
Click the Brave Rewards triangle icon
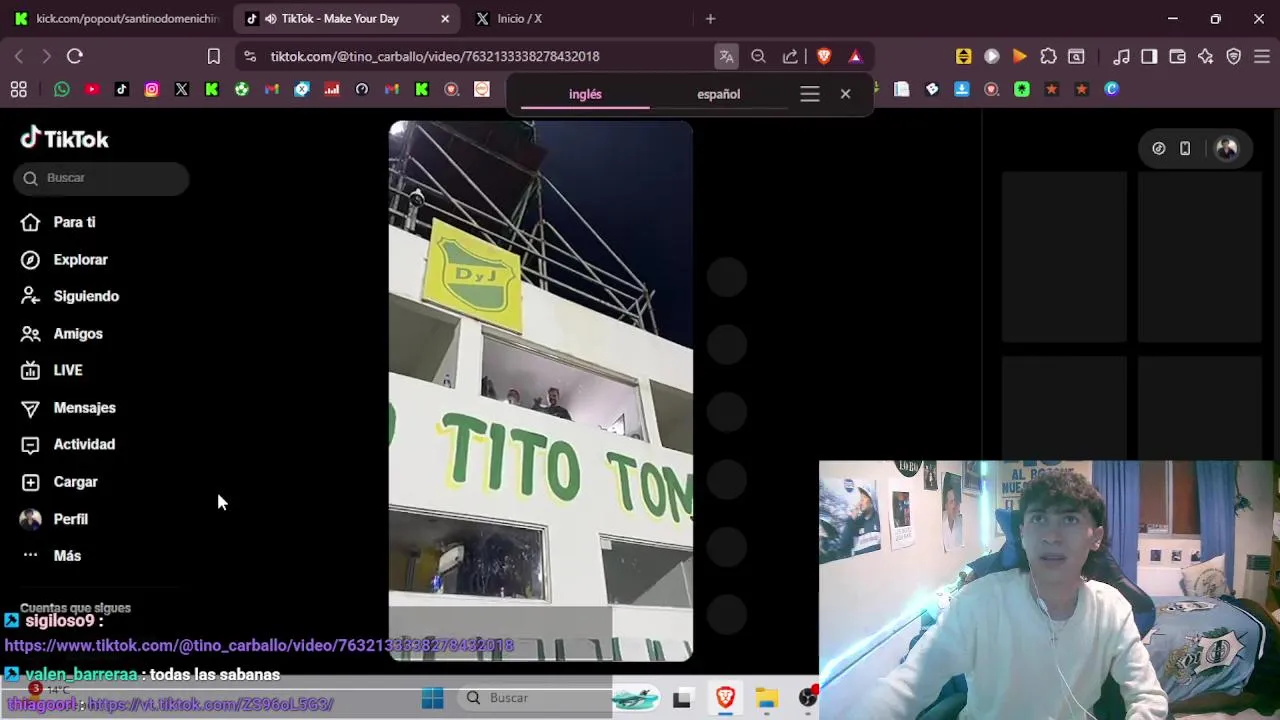pyautogui.click(x=855, y=56)
